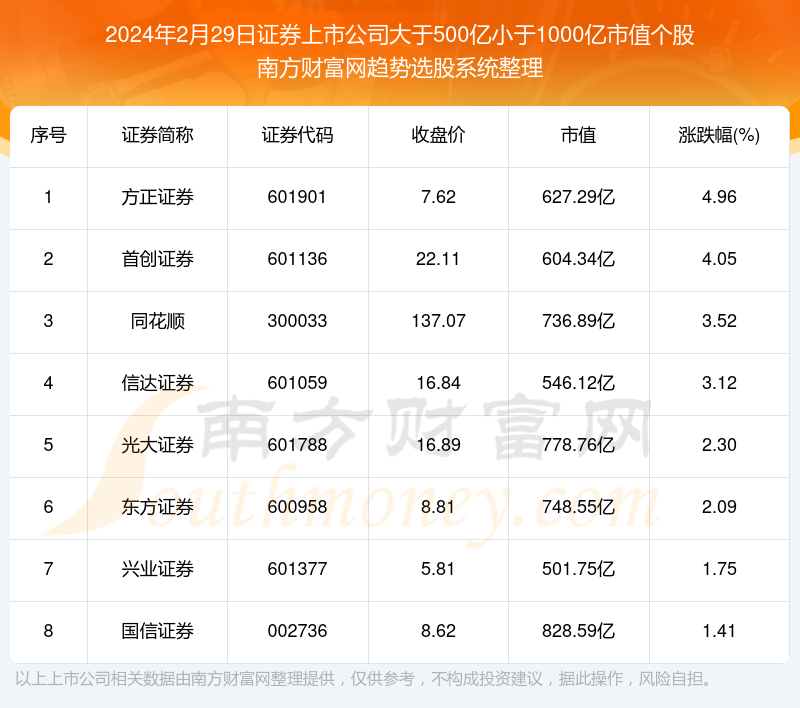
Task: Click serial number 3 in the 同花顺 row
Action: pyautogui.click(x=48, y=321)
